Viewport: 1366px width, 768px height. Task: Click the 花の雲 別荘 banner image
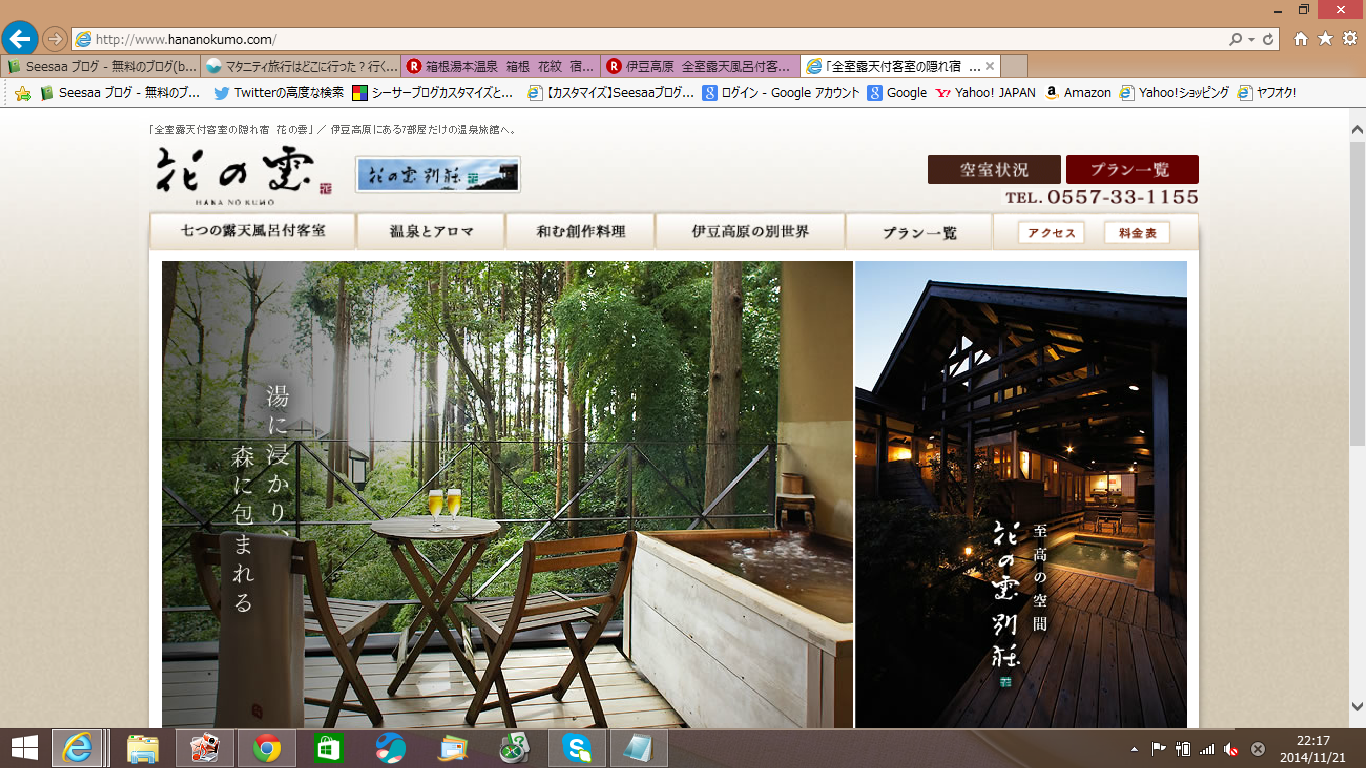[x=438, y=174]
